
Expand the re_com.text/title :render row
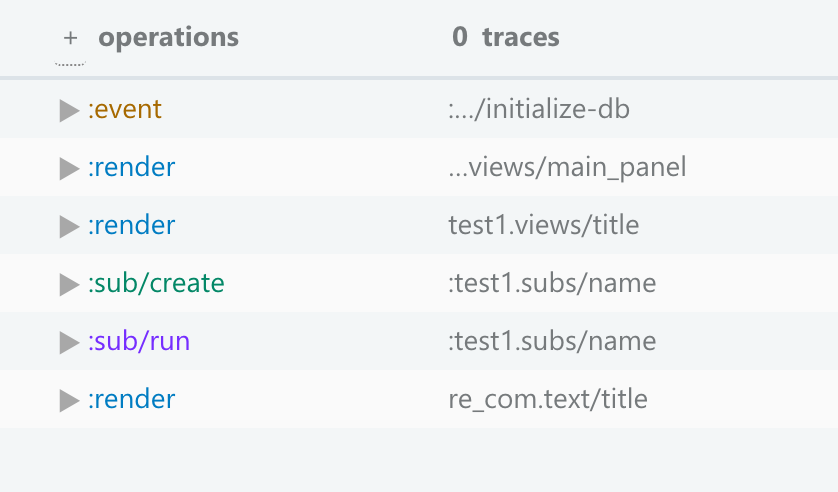point(69,400)
